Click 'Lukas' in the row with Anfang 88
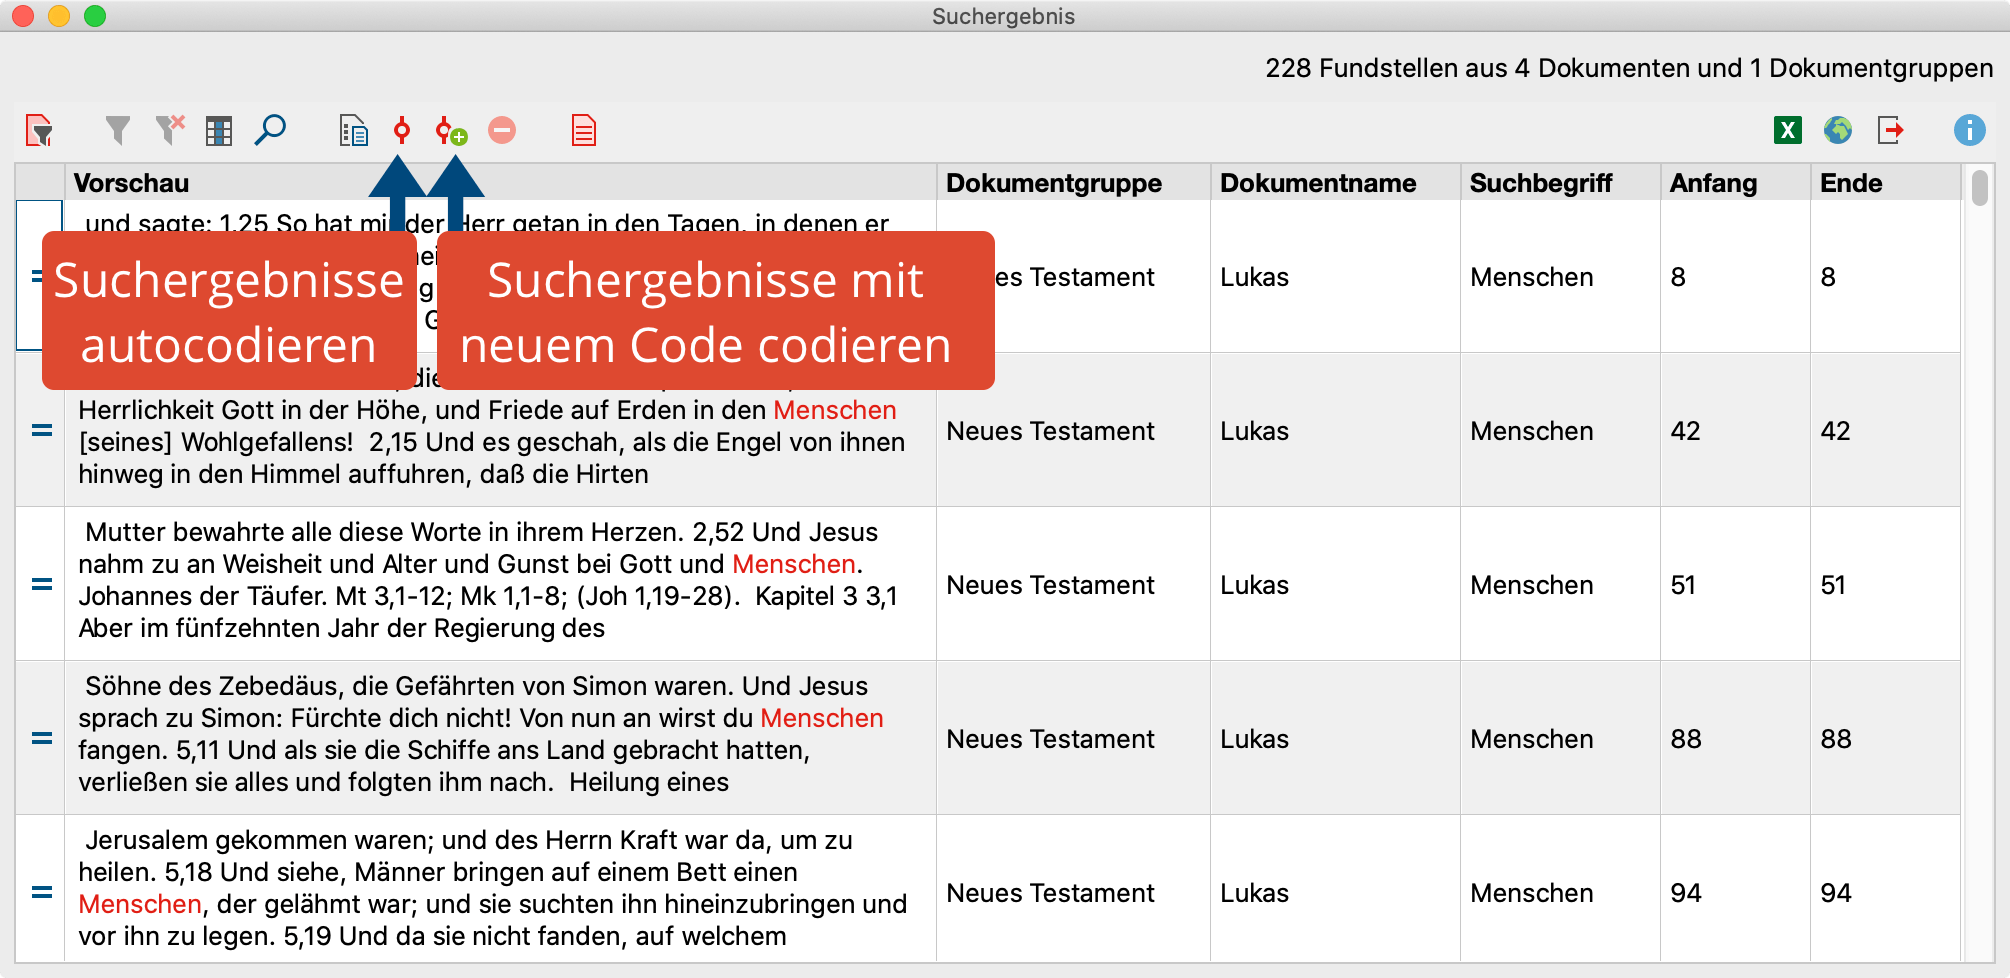 (1254, 739)
